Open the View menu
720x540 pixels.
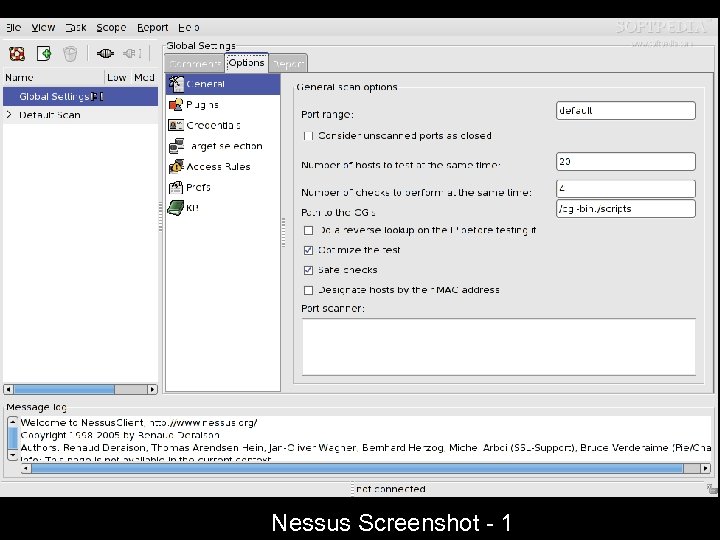point(43,28)
